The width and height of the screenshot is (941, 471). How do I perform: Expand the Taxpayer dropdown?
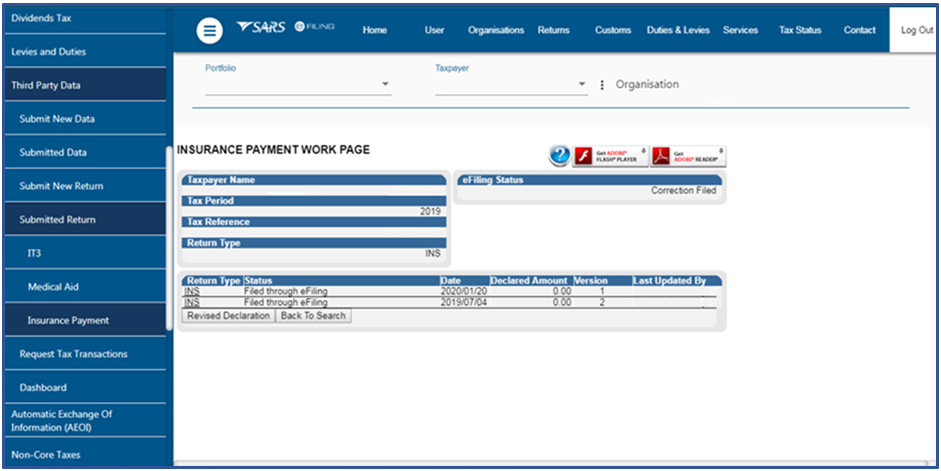pos(510,85)
